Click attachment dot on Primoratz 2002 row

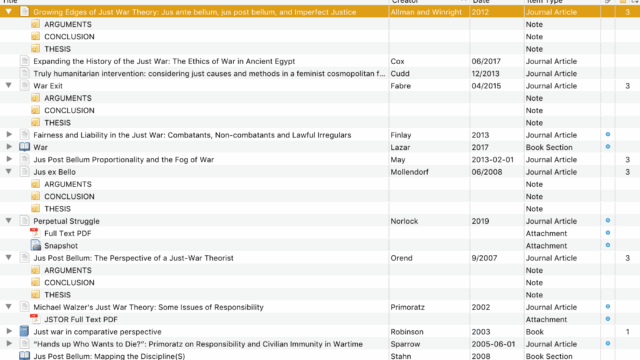[x=608, y=307]
